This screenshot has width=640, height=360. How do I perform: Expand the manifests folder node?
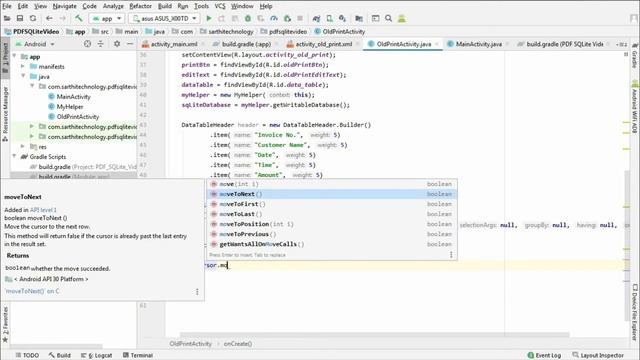tap(23, 66)
